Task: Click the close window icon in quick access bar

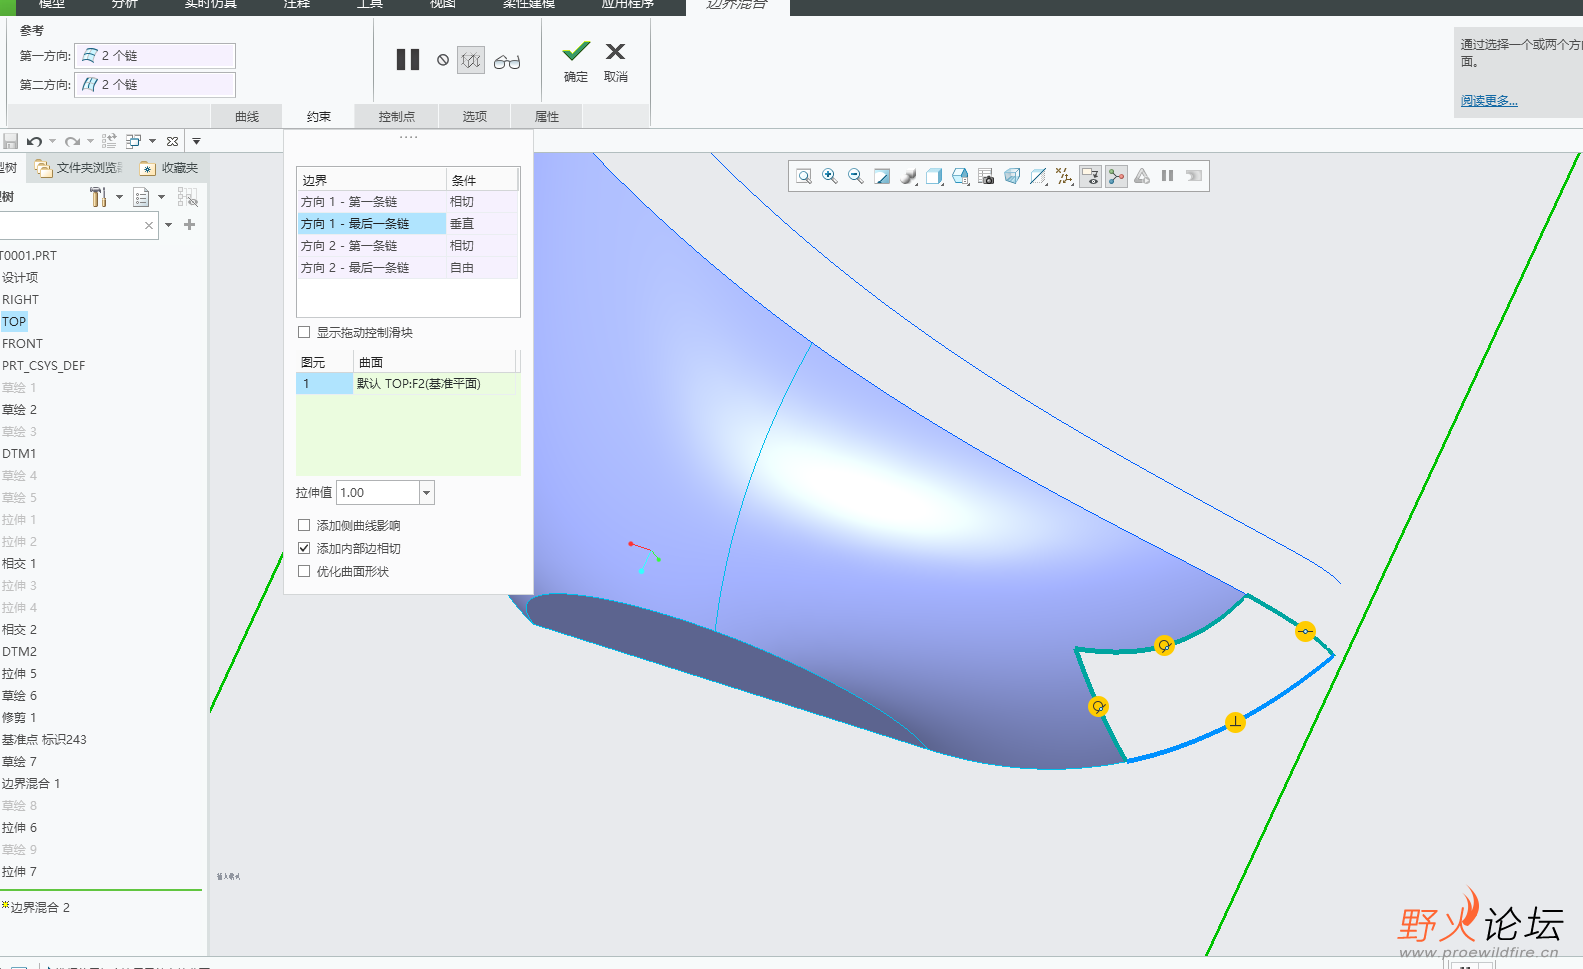Action: 172,141
